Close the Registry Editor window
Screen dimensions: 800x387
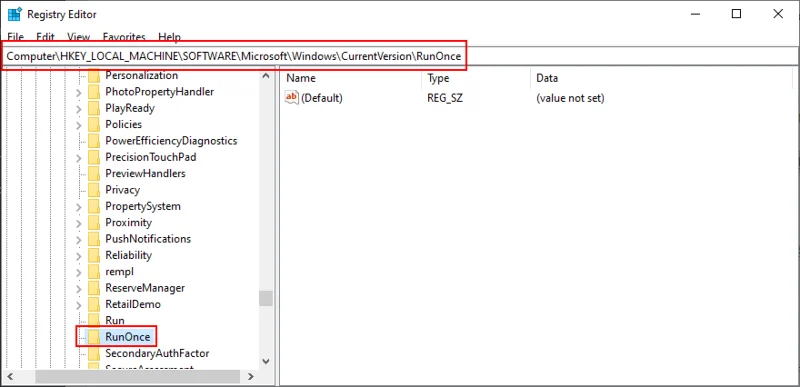778,14
